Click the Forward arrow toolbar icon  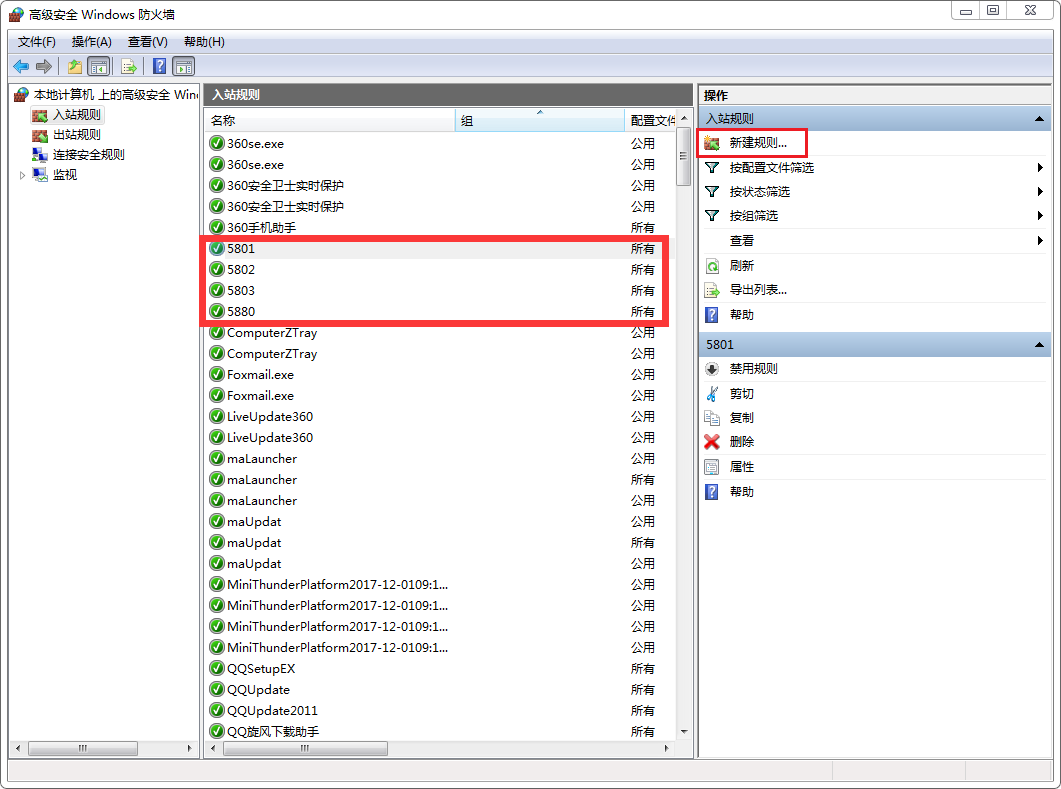[44, 66]
